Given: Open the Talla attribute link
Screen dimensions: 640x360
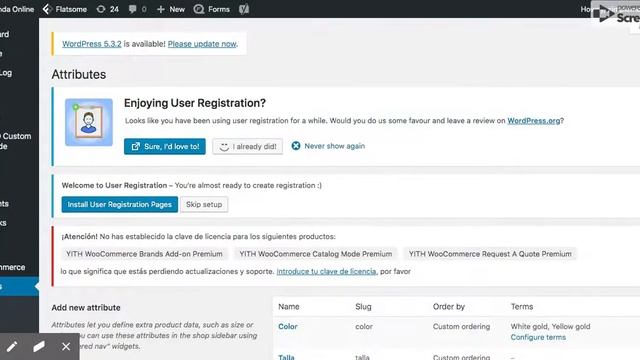Looking at the screenshot, I should [x=286, y=357].
